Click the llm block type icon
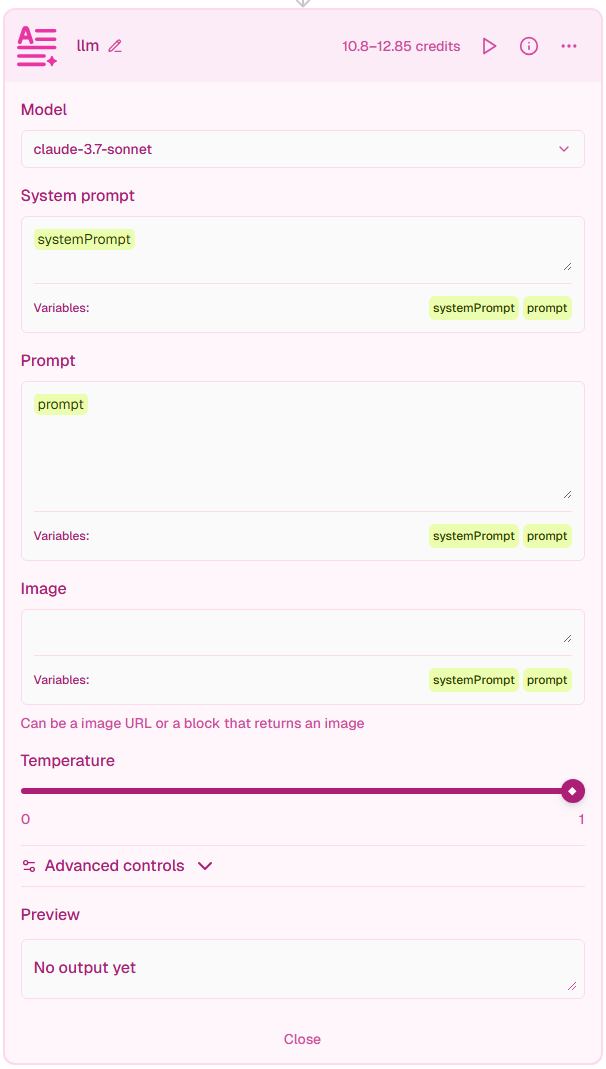 37,46
